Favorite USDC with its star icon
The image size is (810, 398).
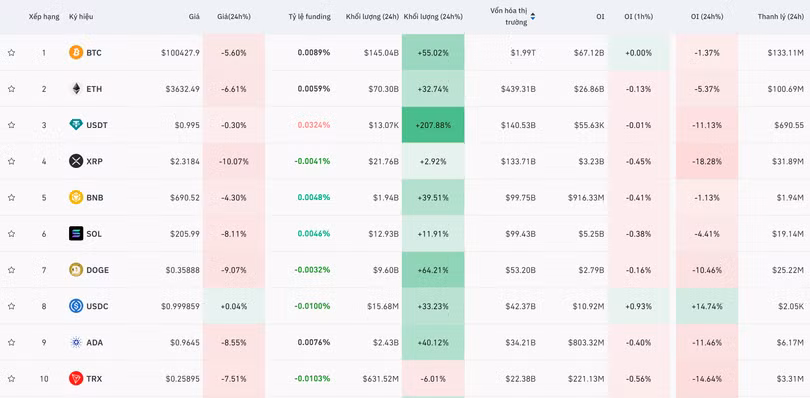tap(11, 305)
